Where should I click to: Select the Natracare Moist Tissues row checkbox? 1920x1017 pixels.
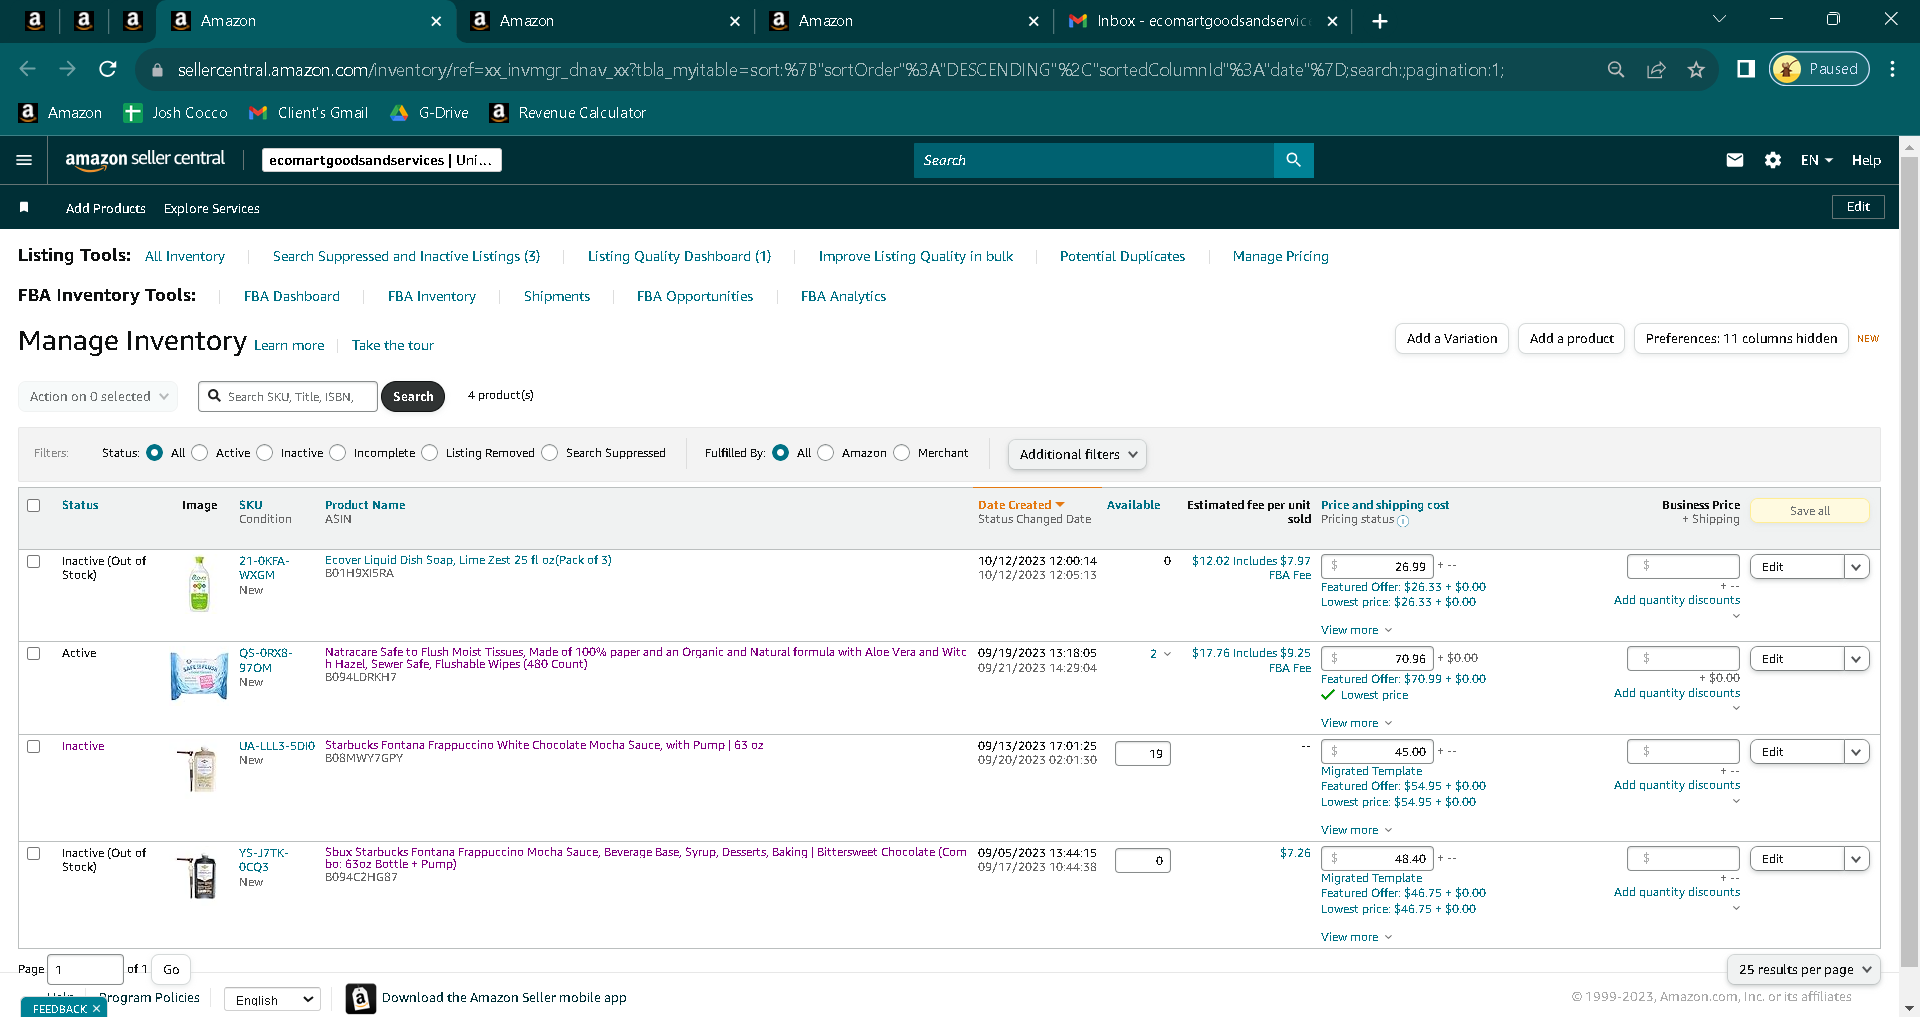(34, 653)
